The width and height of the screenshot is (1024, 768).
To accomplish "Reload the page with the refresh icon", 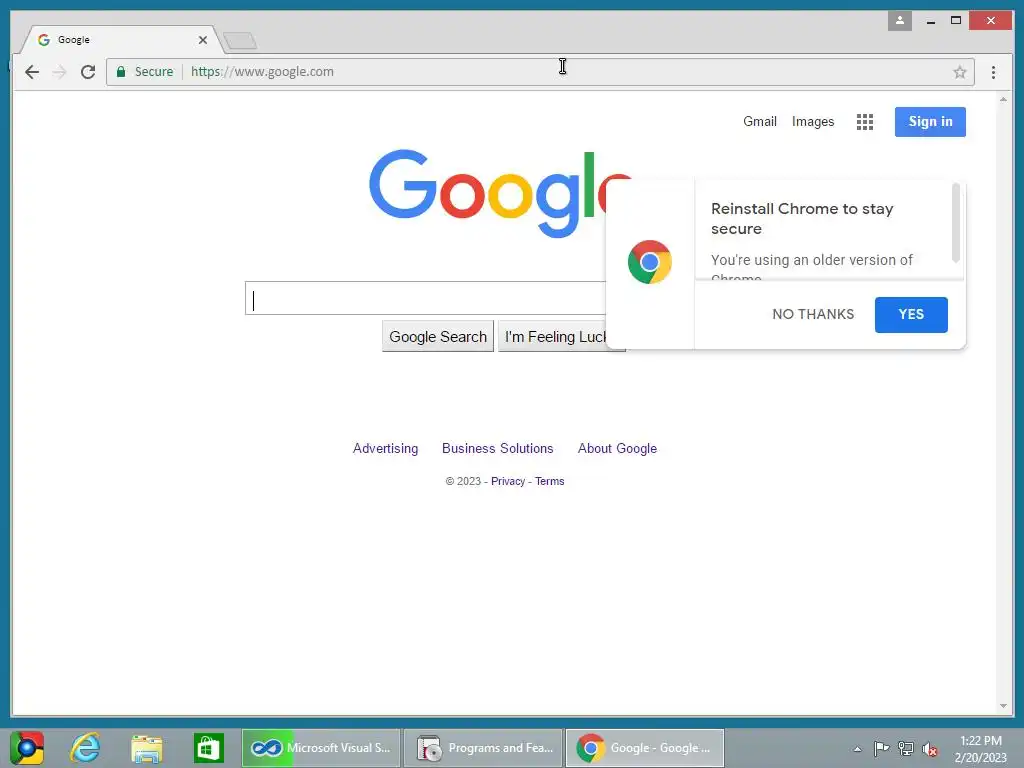I will pyautogui.click(x=88, y=72).
